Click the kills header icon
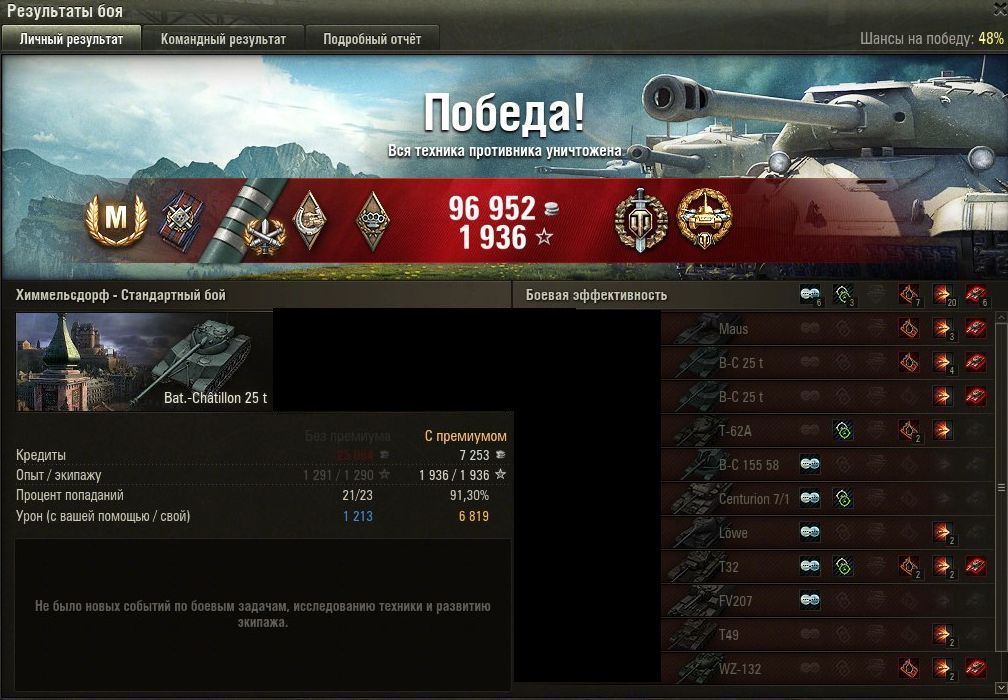 [976, 295]
